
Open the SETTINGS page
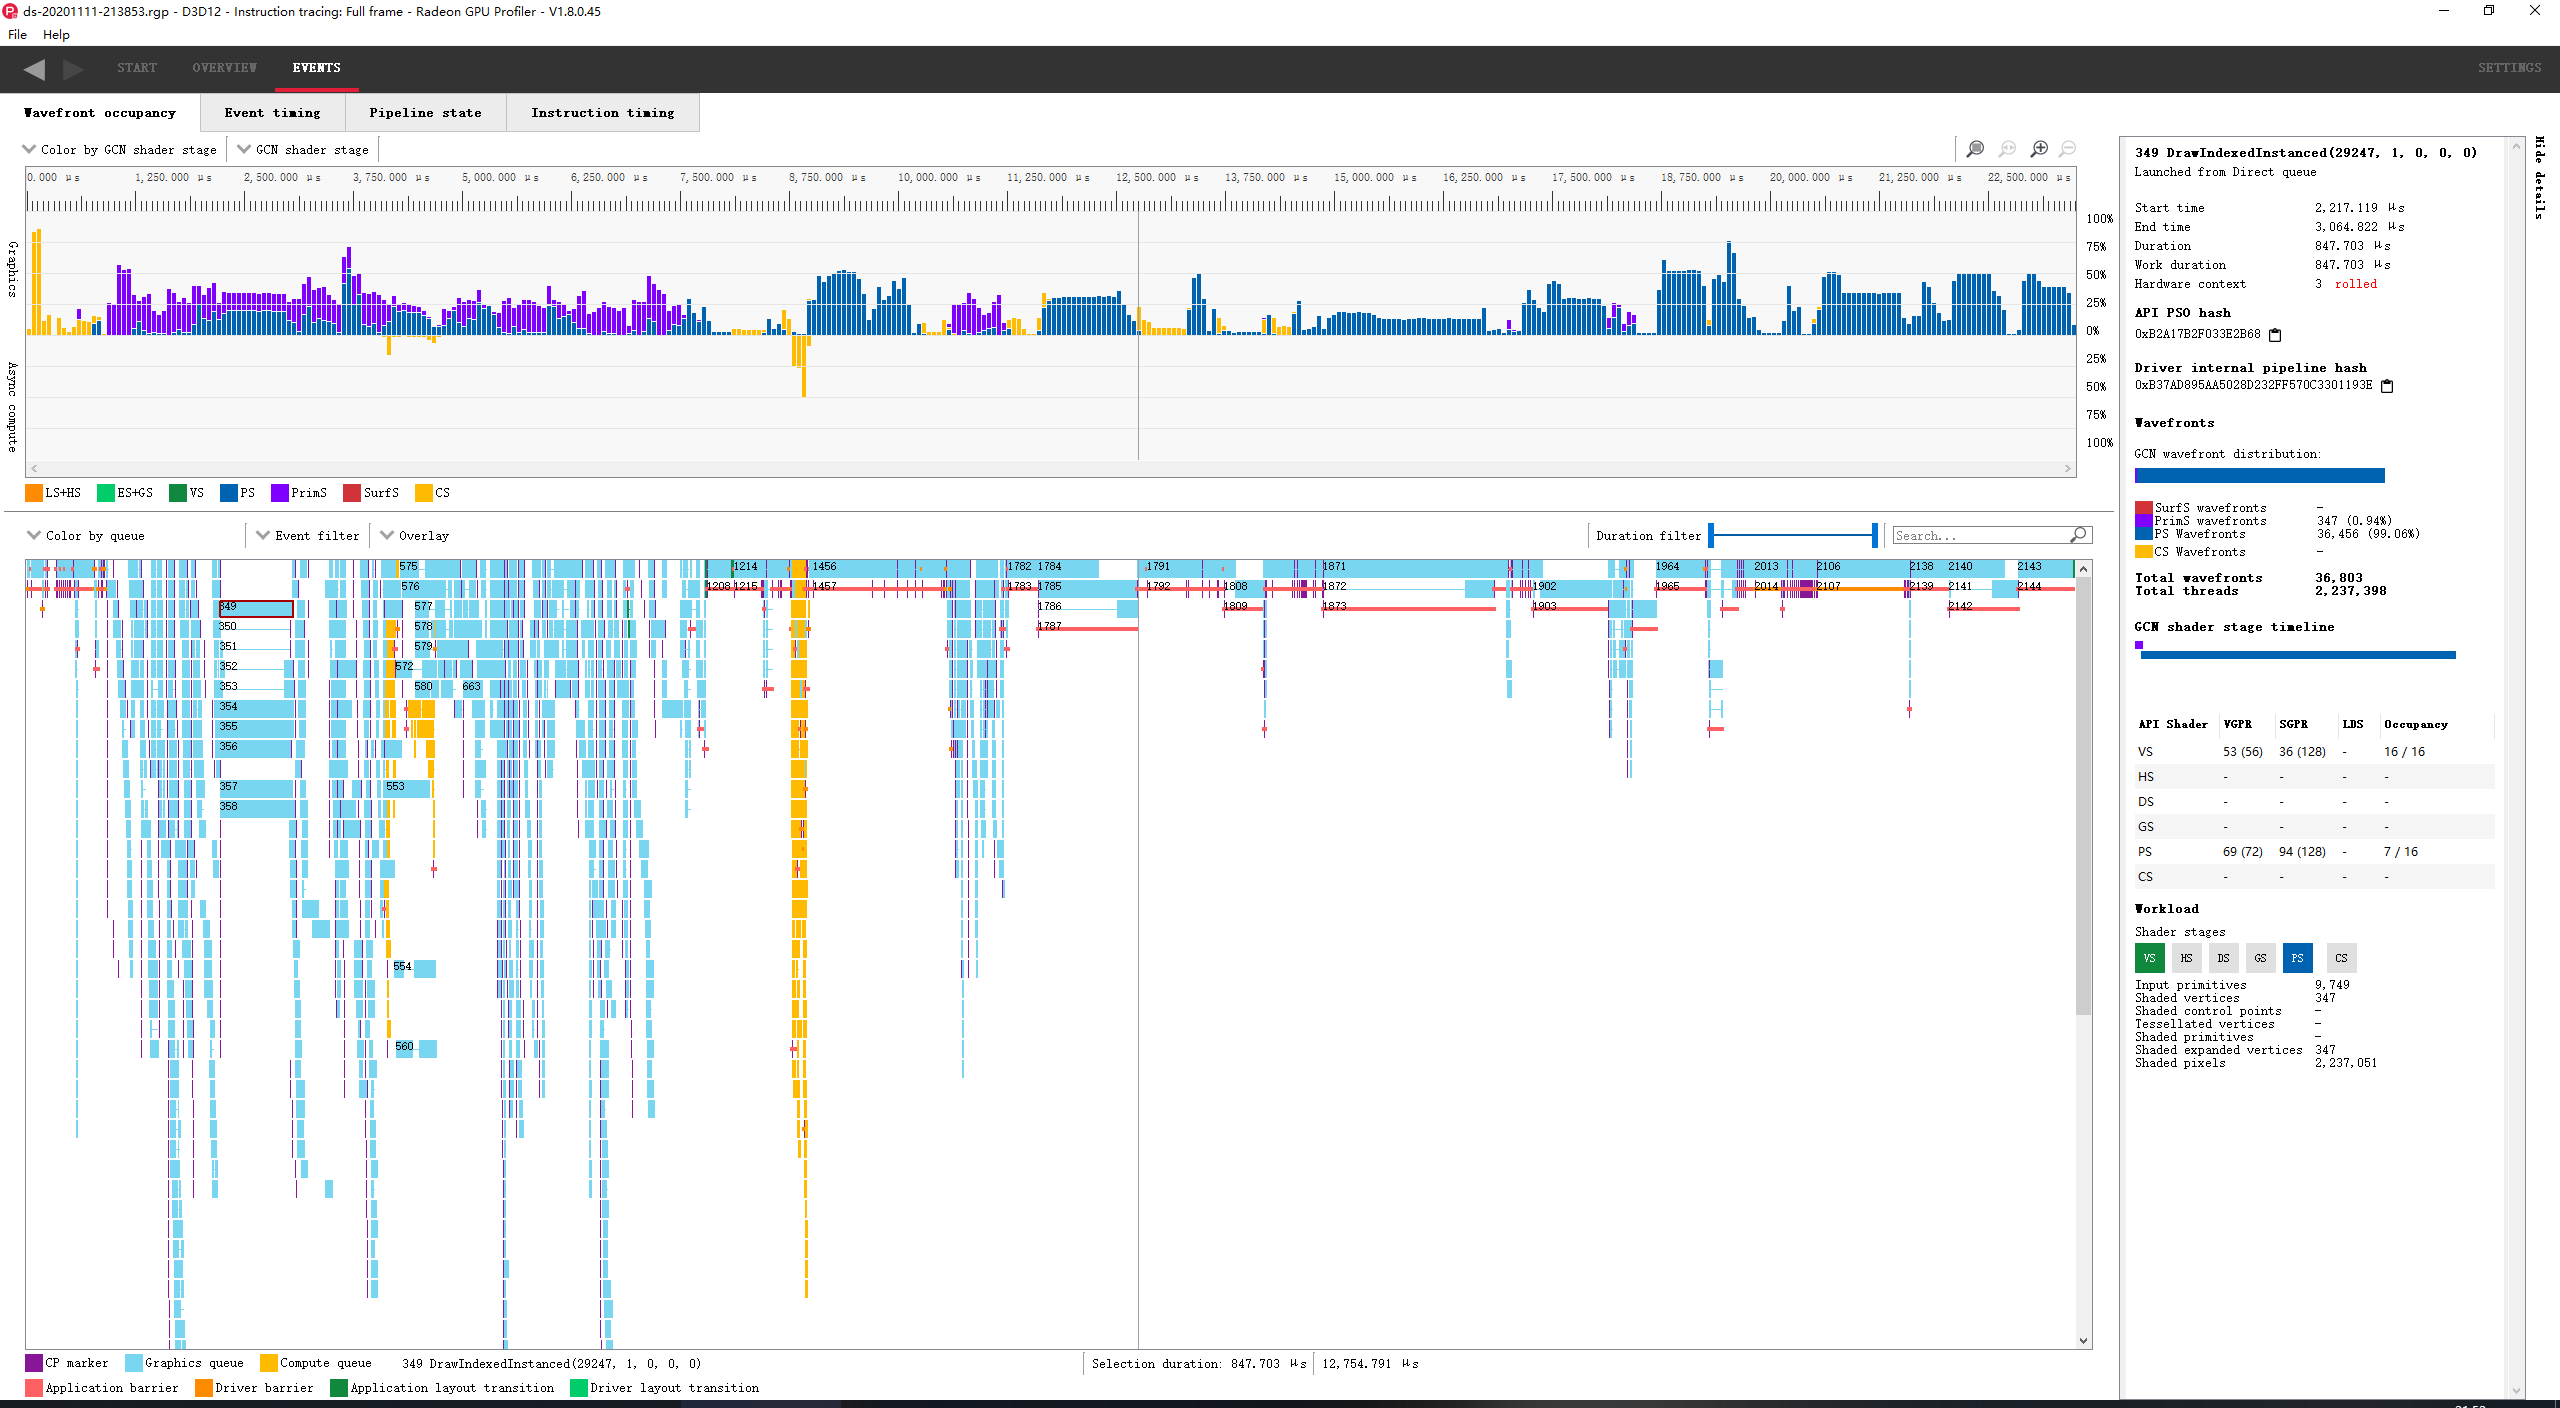tap(2508, 68)
